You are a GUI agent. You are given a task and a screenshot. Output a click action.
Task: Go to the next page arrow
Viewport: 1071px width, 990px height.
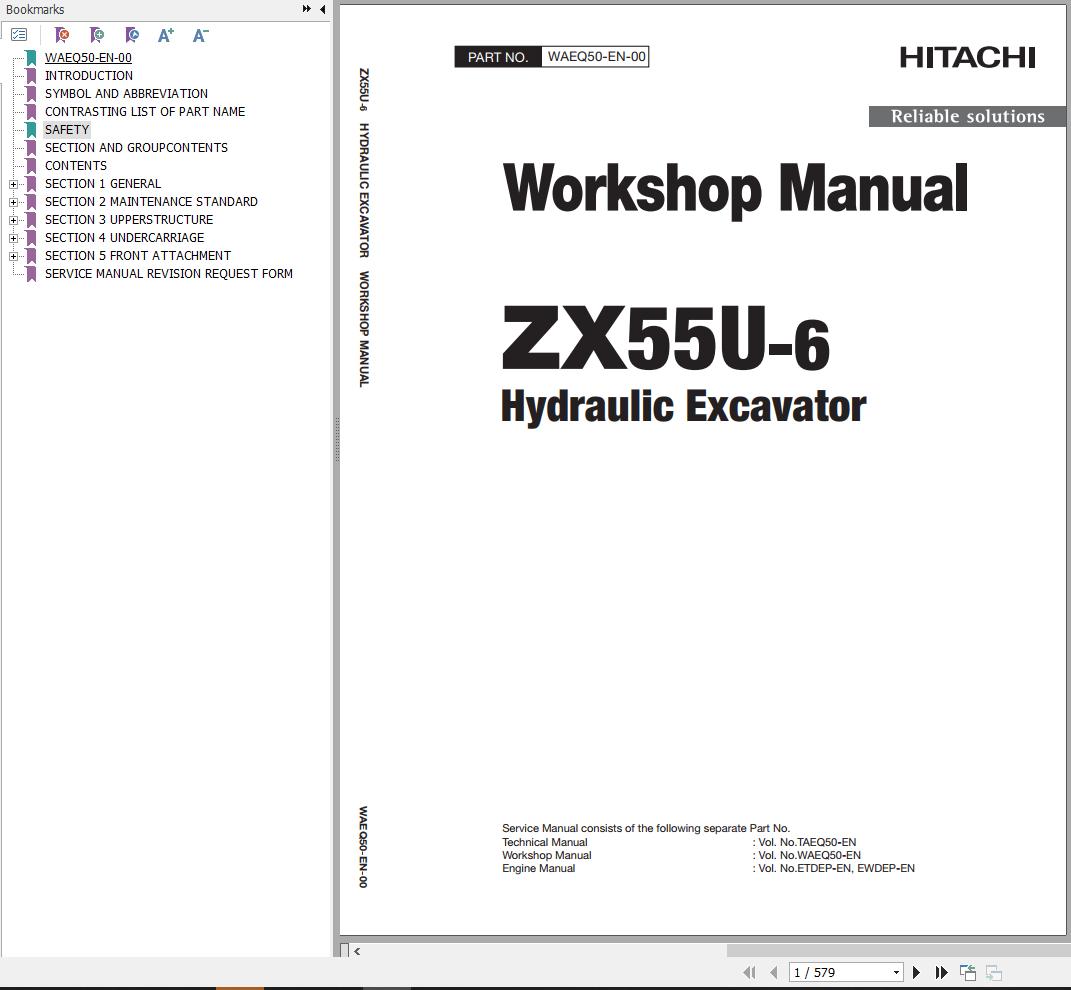click(917, 972)
